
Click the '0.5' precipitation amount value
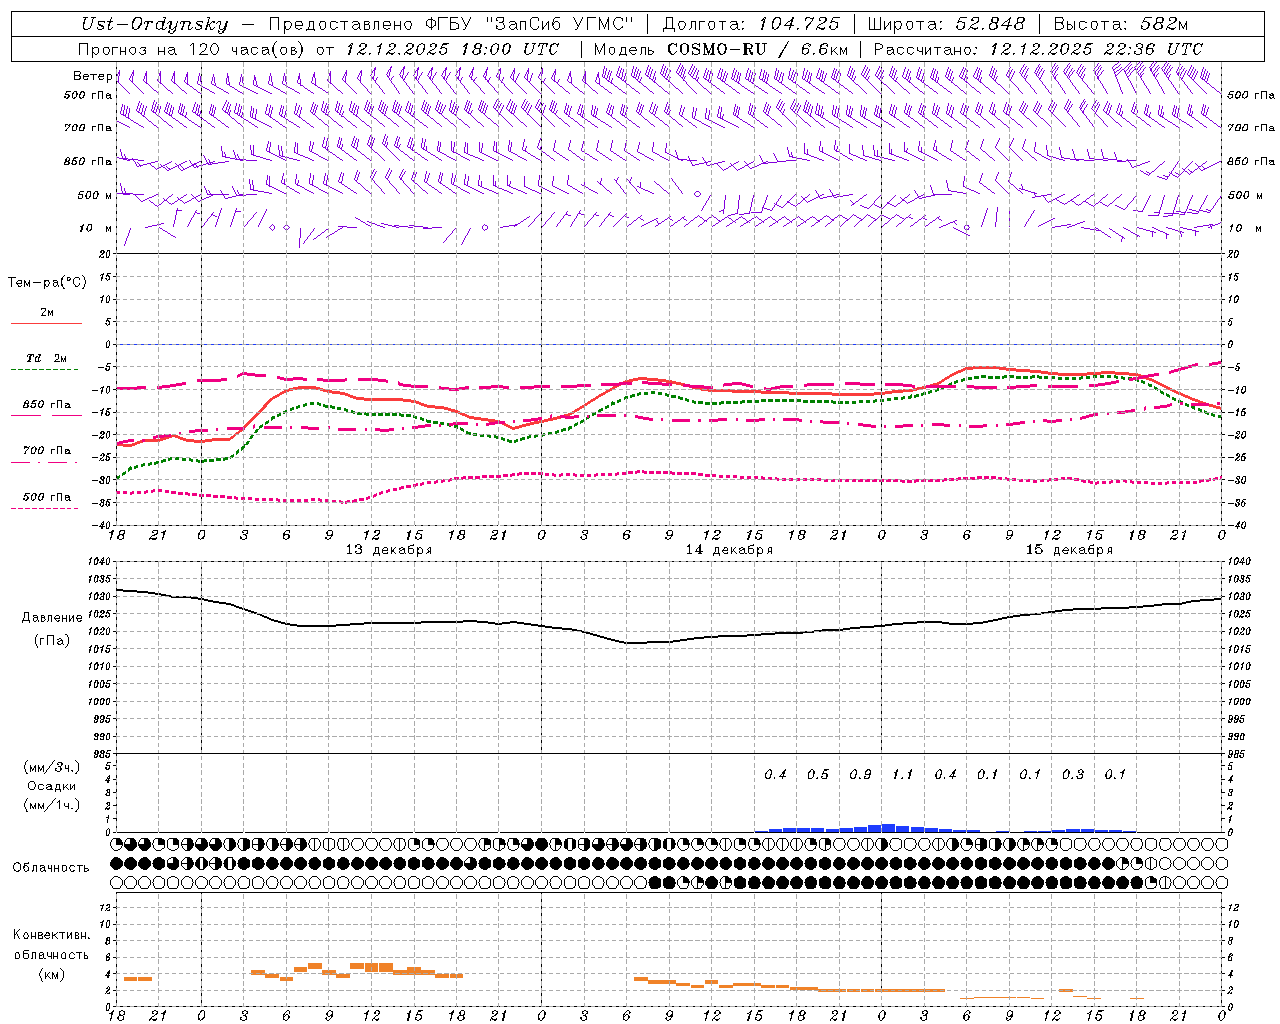pos(818,775)
